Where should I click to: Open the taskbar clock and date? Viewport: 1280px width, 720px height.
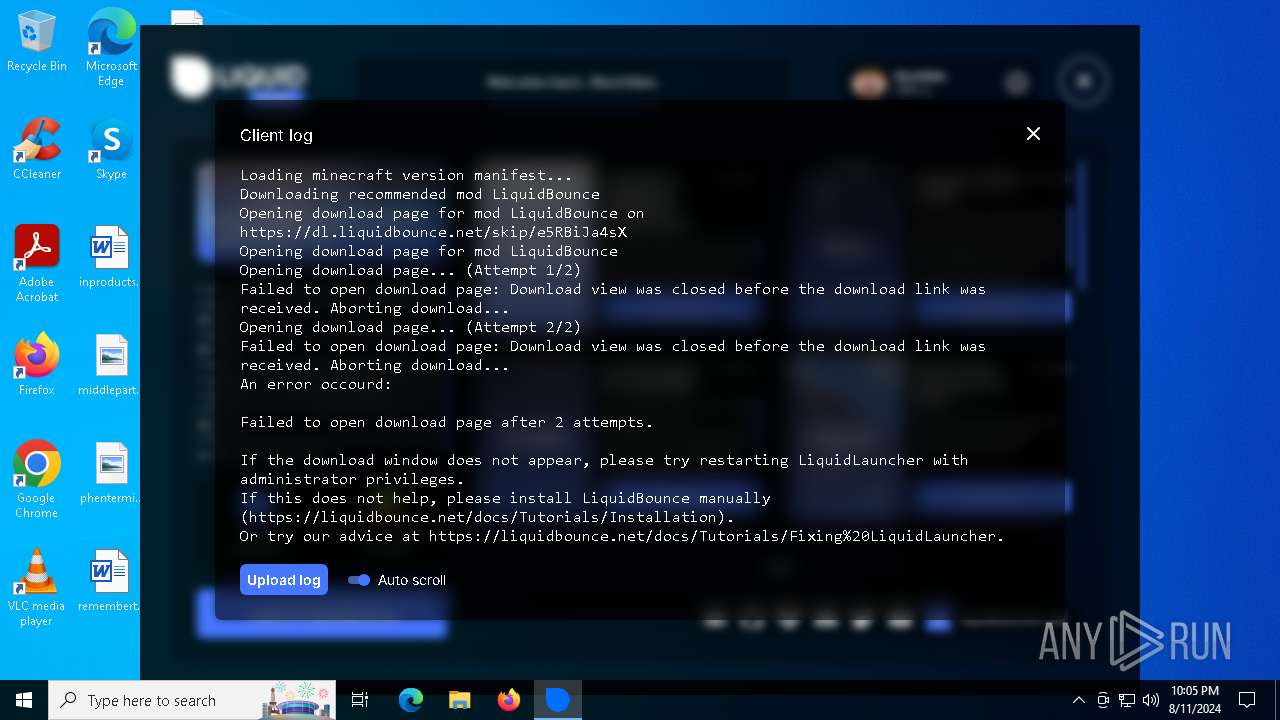[1194, 700]
